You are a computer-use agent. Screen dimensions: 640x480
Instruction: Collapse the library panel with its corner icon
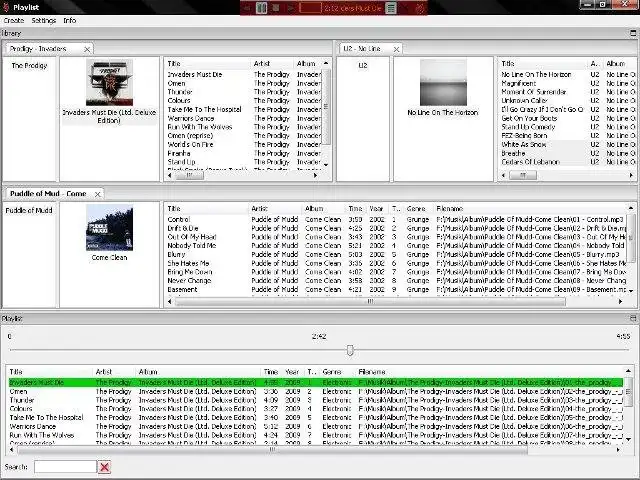[x=633, y=33]
